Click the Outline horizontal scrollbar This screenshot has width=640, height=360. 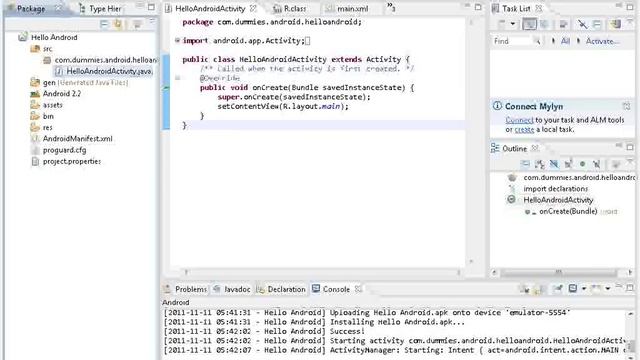click(558, 272)
